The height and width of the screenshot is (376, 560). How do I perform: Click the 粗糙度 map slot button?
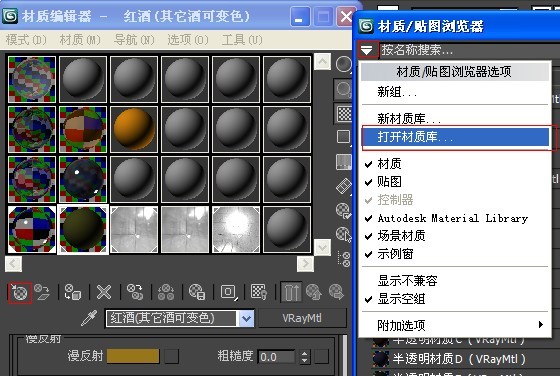(321, 356)
